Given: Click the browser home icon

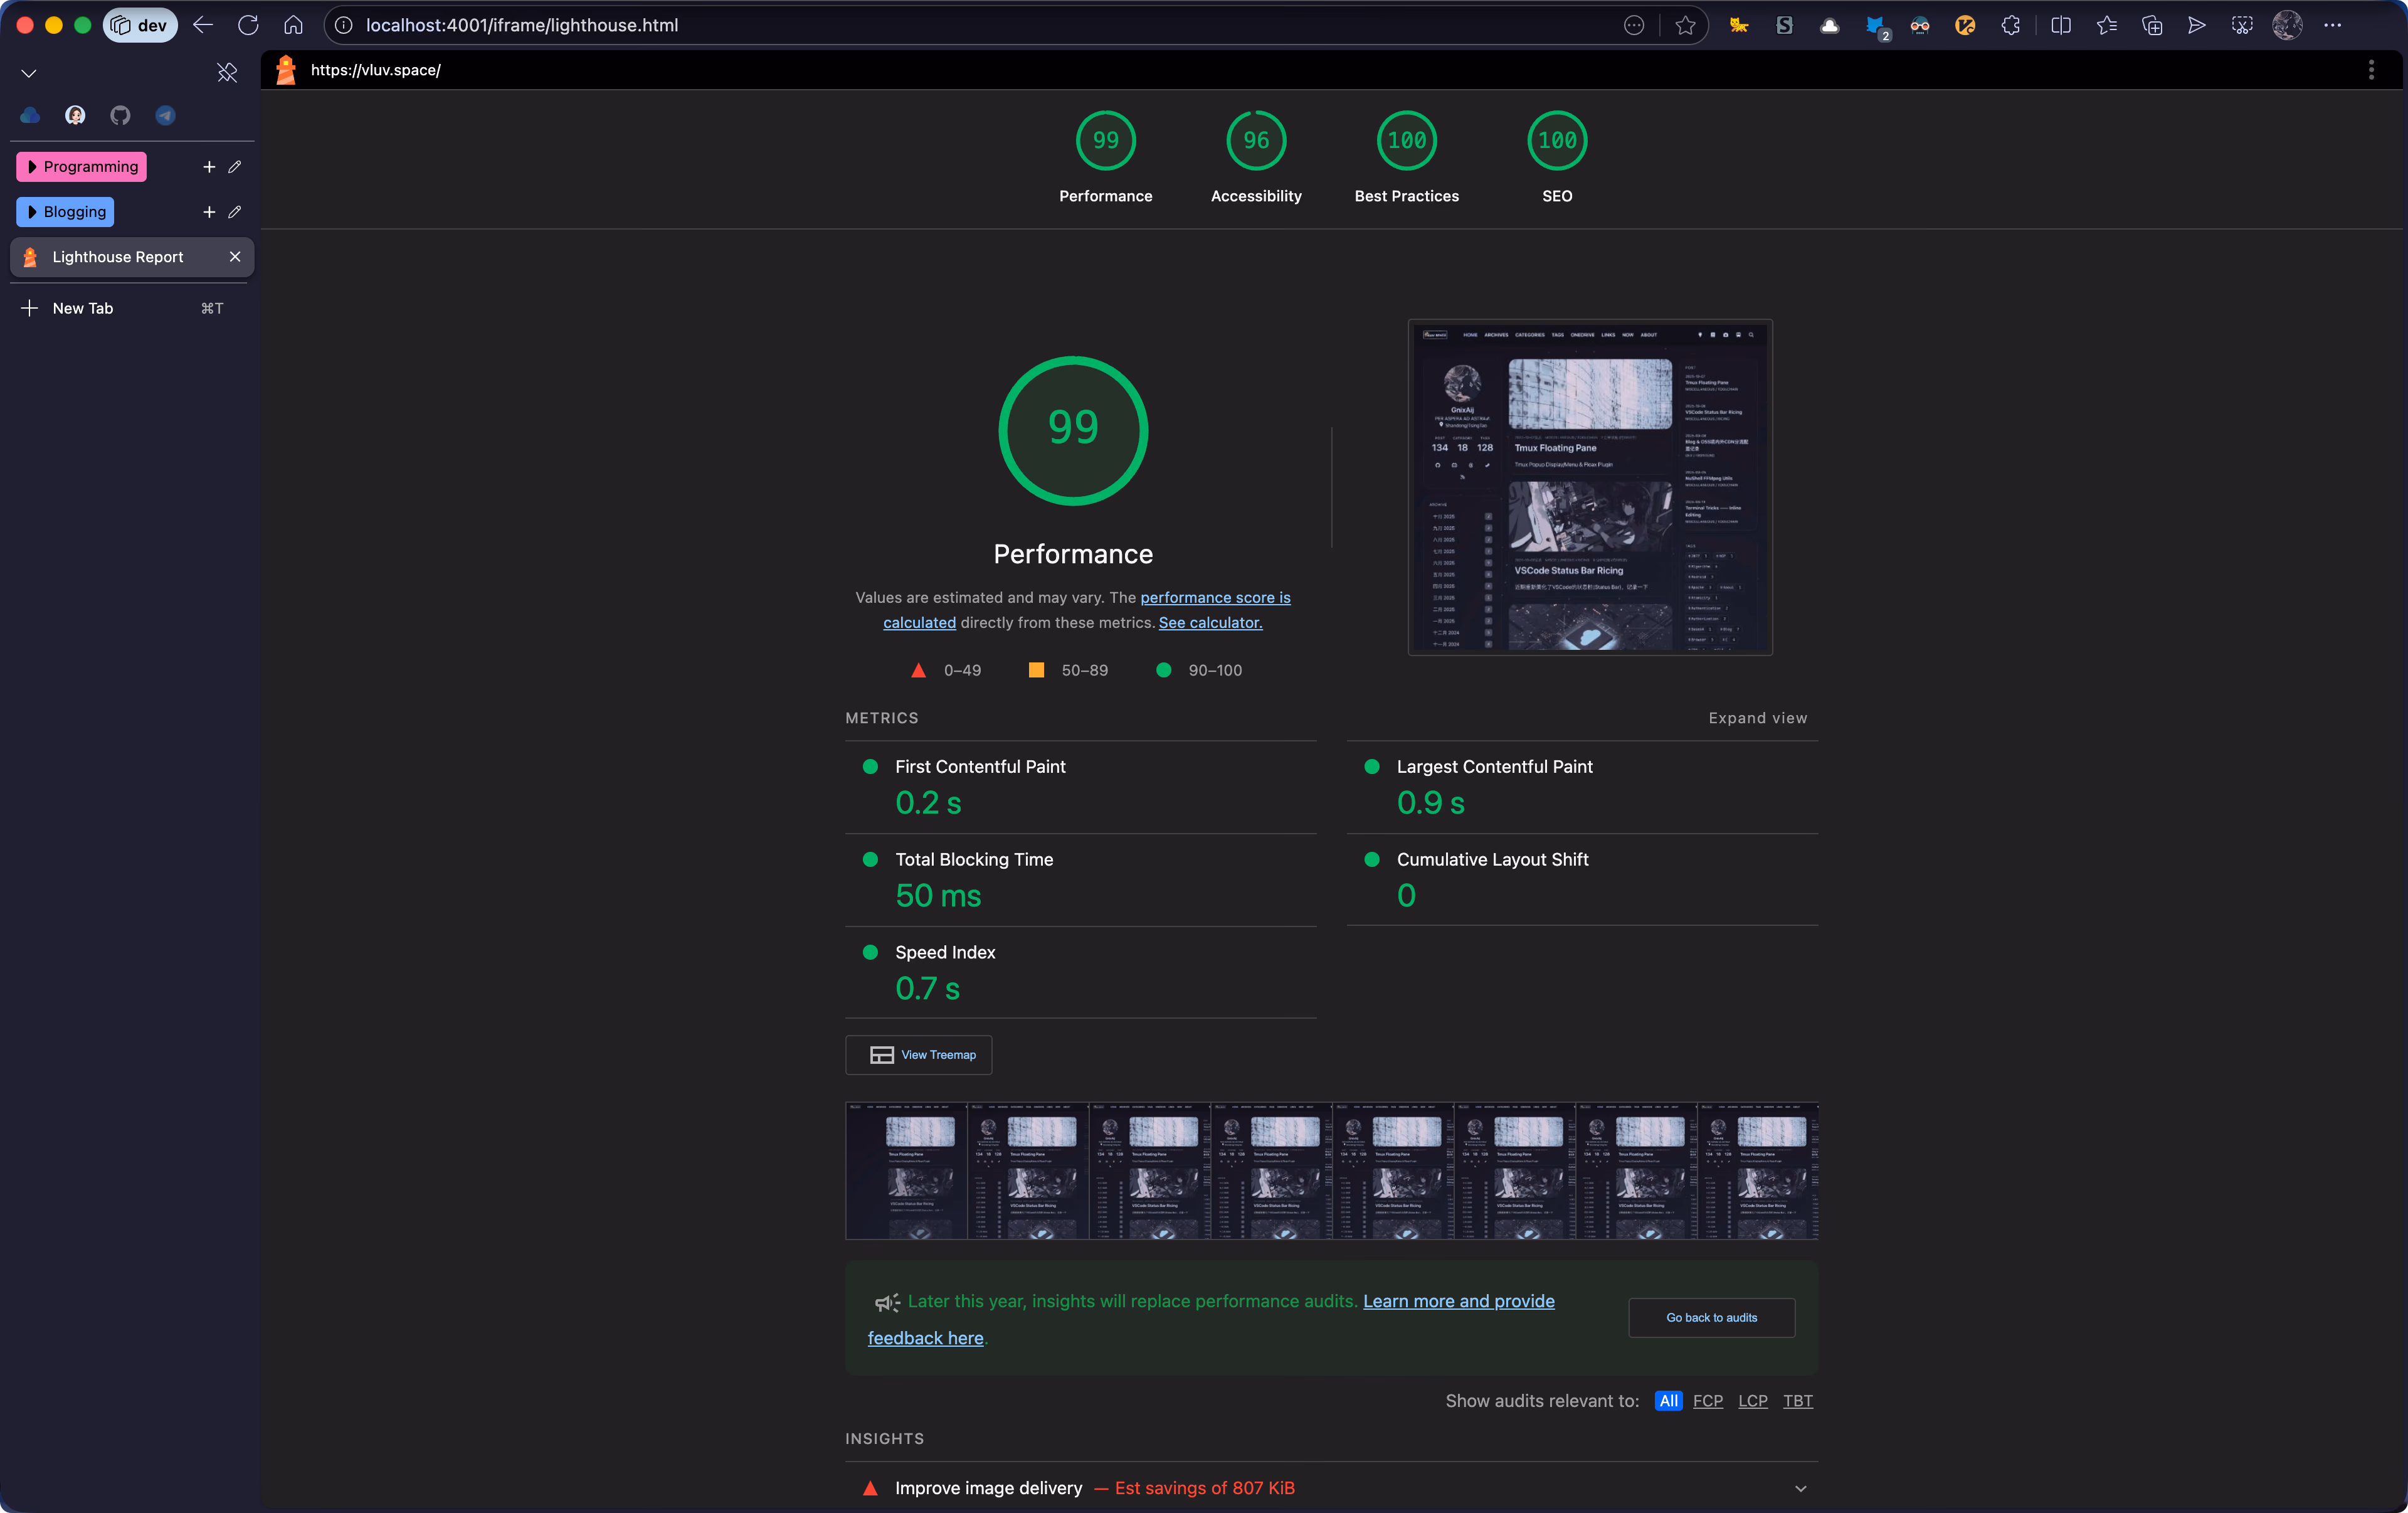Looking at the screenshot, I should coord(293,26).
